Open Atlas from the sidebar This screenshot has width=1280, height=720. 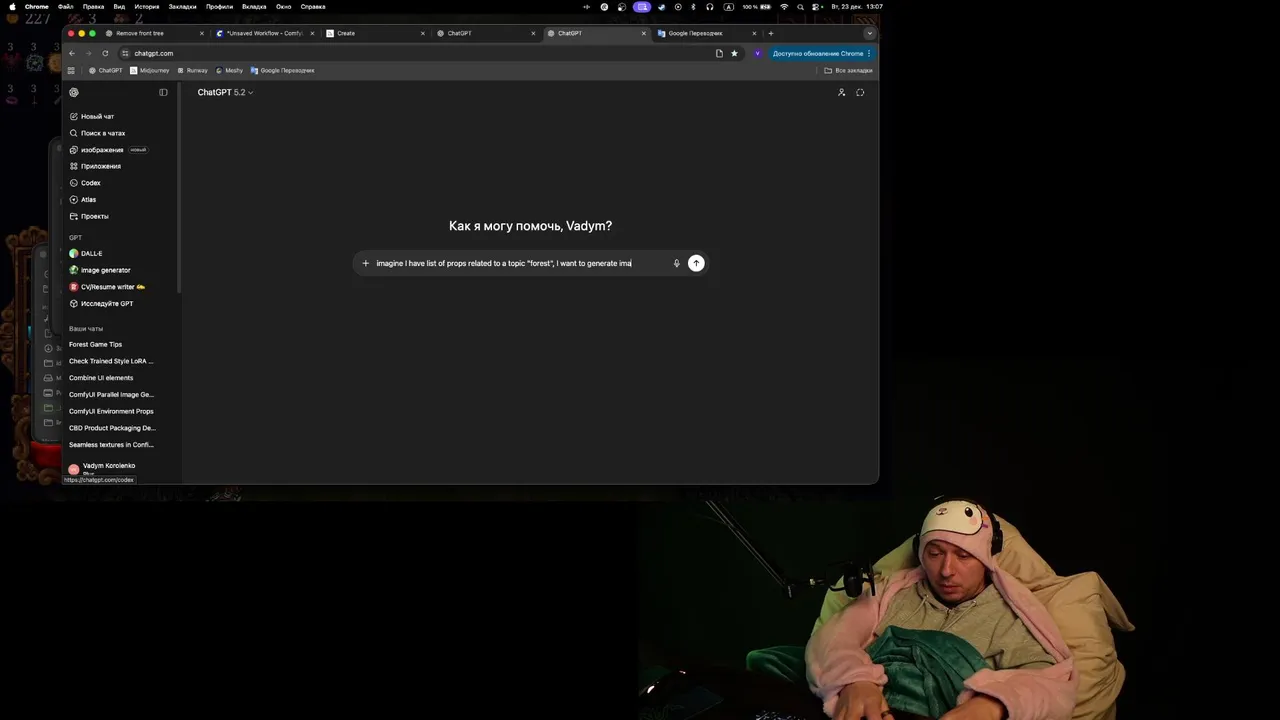(x=83, y=200)
